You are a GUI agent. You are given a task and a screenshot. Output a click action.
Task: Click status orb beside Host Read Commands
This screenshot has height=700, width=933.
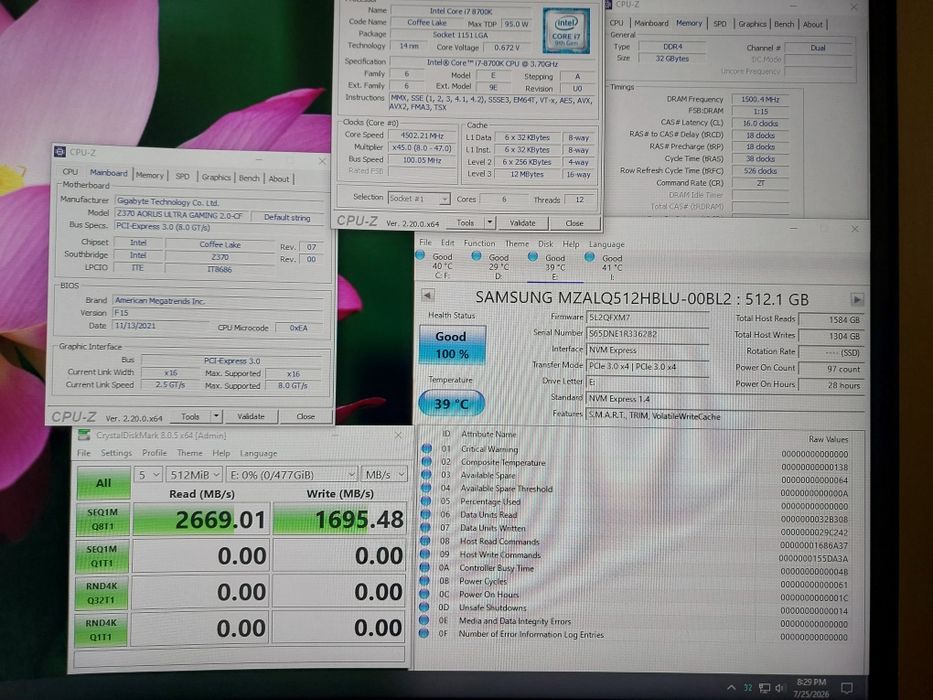point(425,540)
